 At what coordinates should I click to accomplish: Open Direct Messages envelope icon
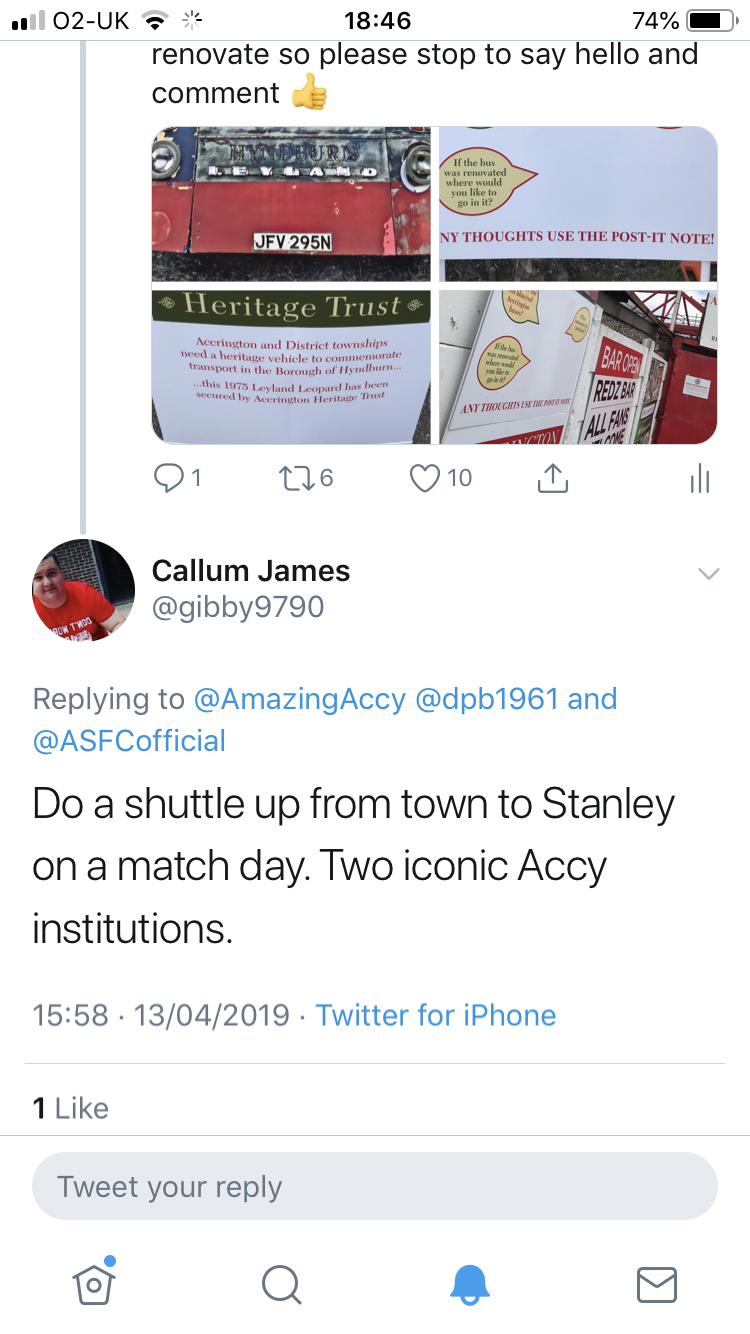click(x=657, y=1284)
